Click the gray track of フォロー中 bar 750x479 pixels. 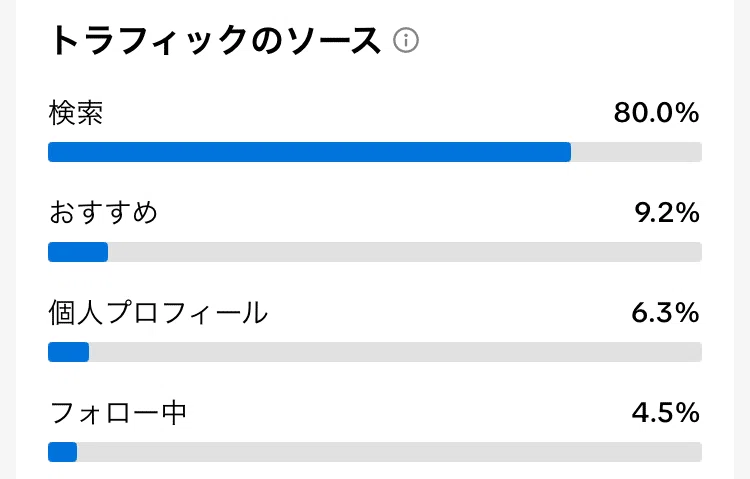point(389,452)
